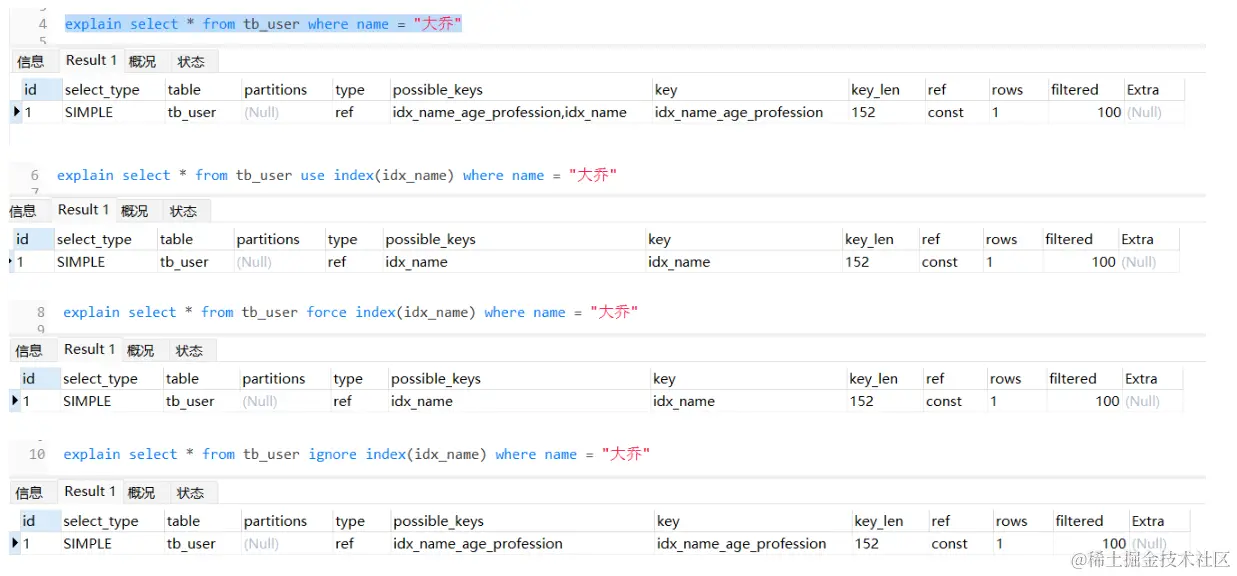Click the use index(idx_name) query line
The image size is (1237, 576).
point(336,175)
